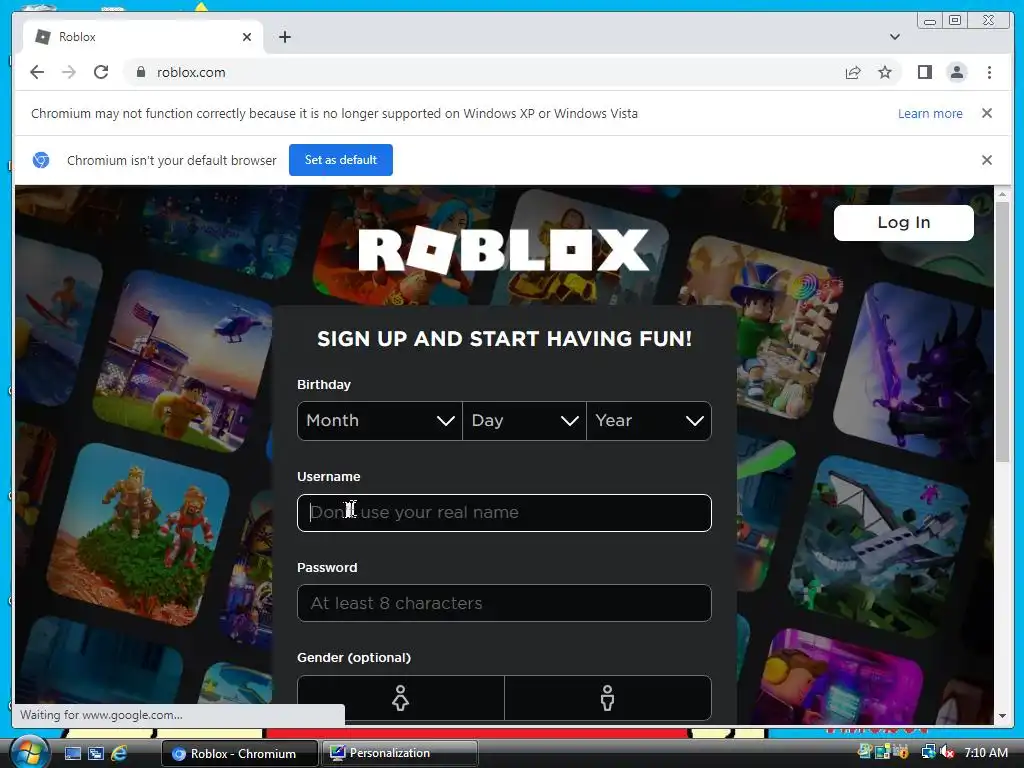This screenshot has width=1024, height=768.
Task: Open the three-dot Chromium menu
Action: [989, 72]
